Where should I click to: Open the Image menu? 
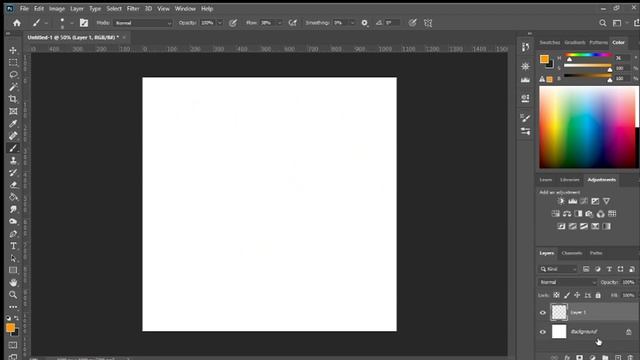(57, 9)
